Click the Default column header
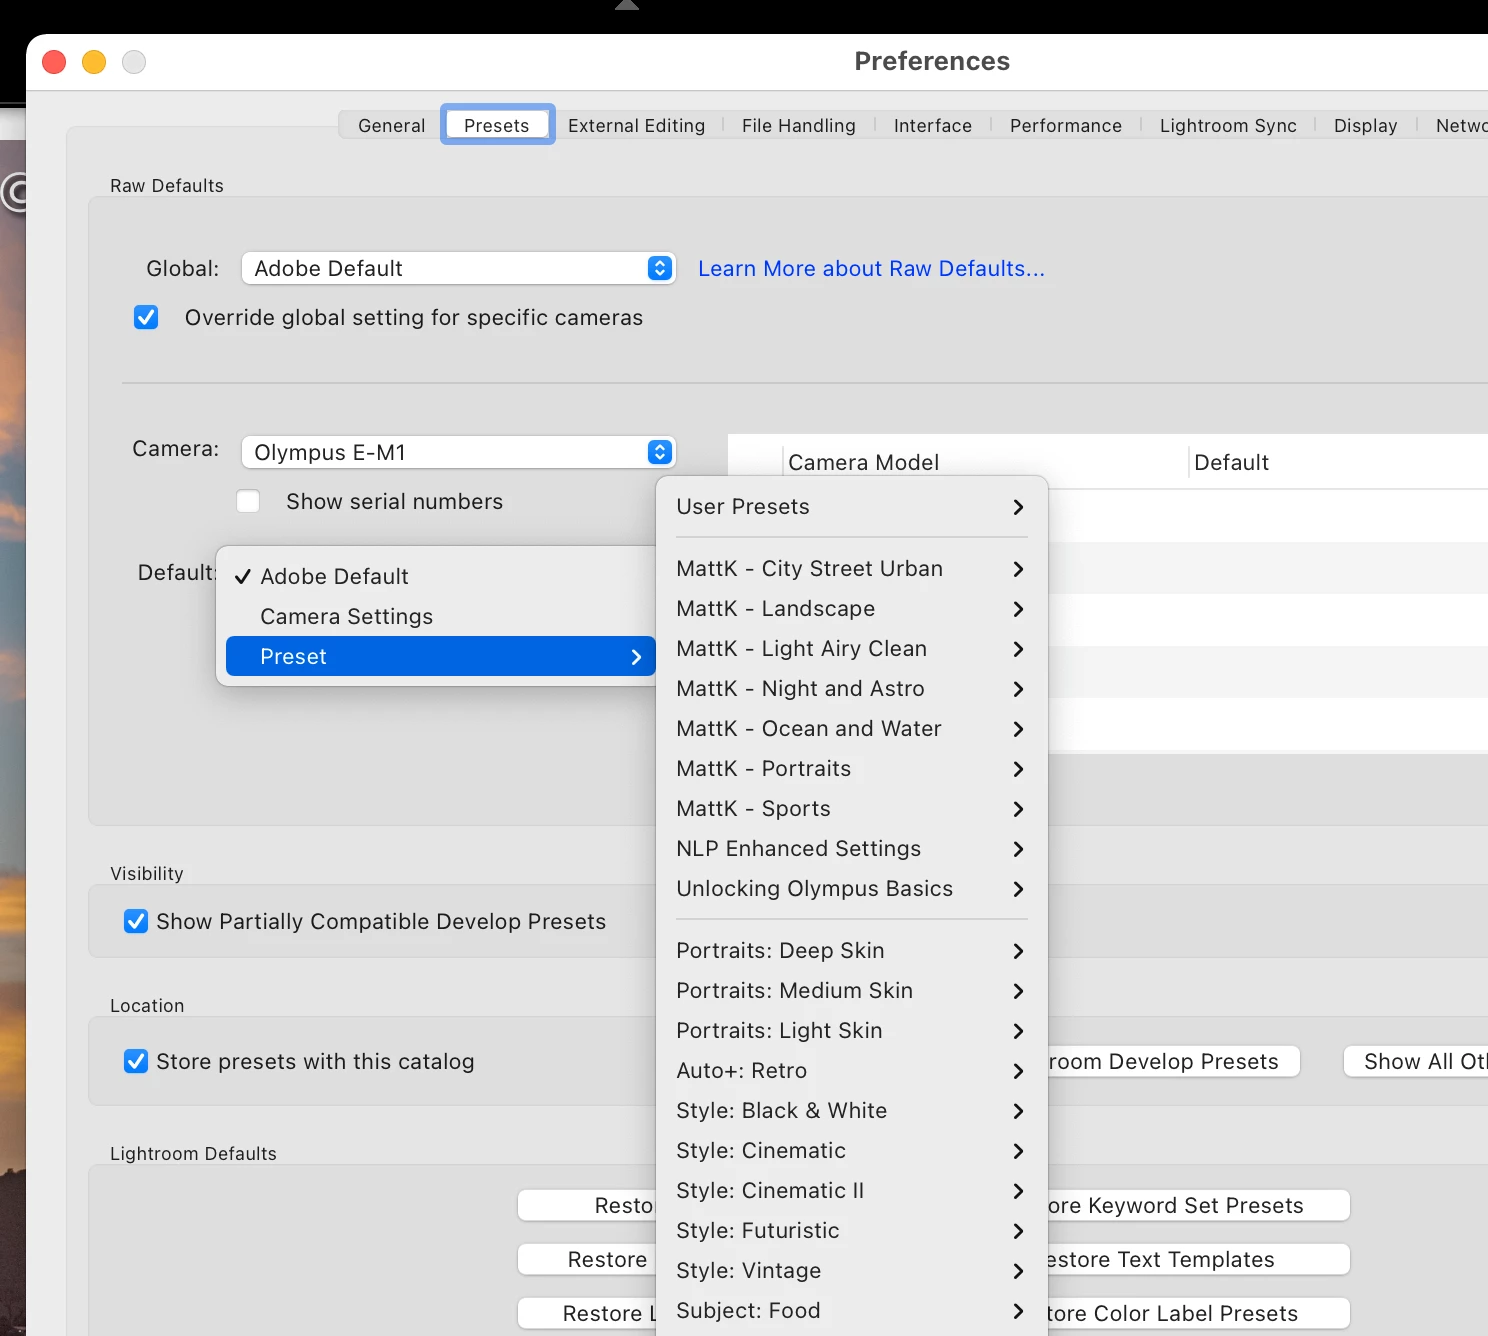The image size is (1488, 1336). point(1339,462)
